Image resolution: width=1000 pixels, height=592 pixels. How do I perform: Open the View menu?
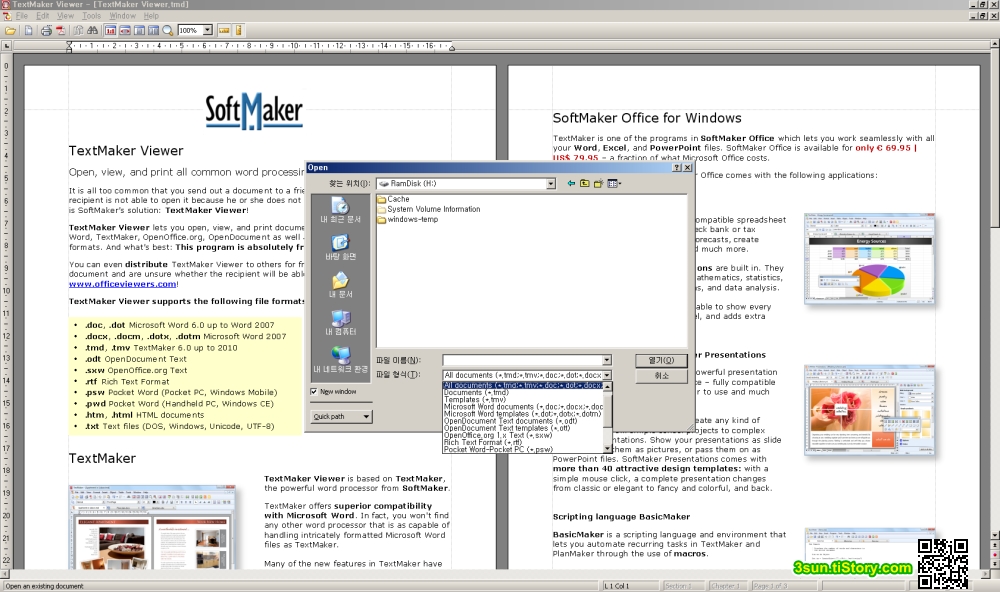[x=66, y=16]
